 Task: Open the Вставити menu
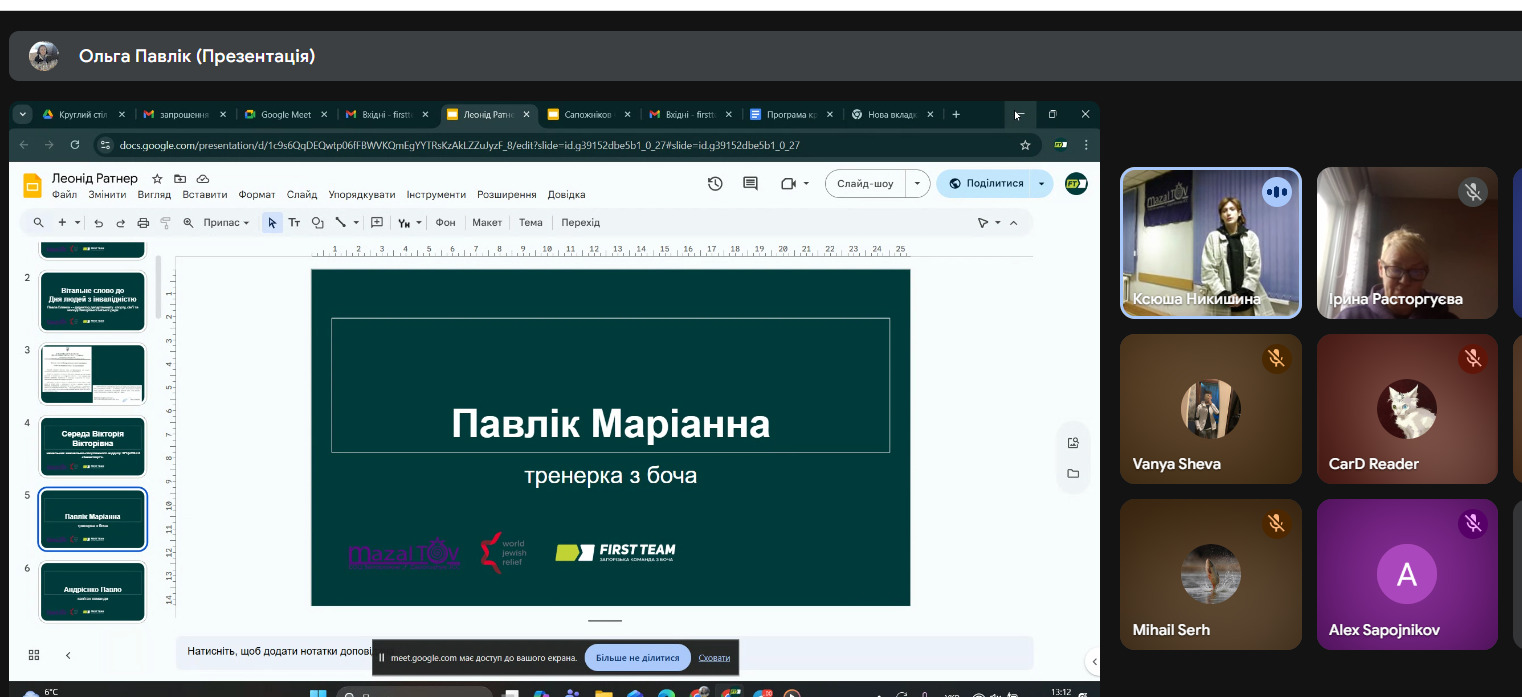click(x=205, y=195)
